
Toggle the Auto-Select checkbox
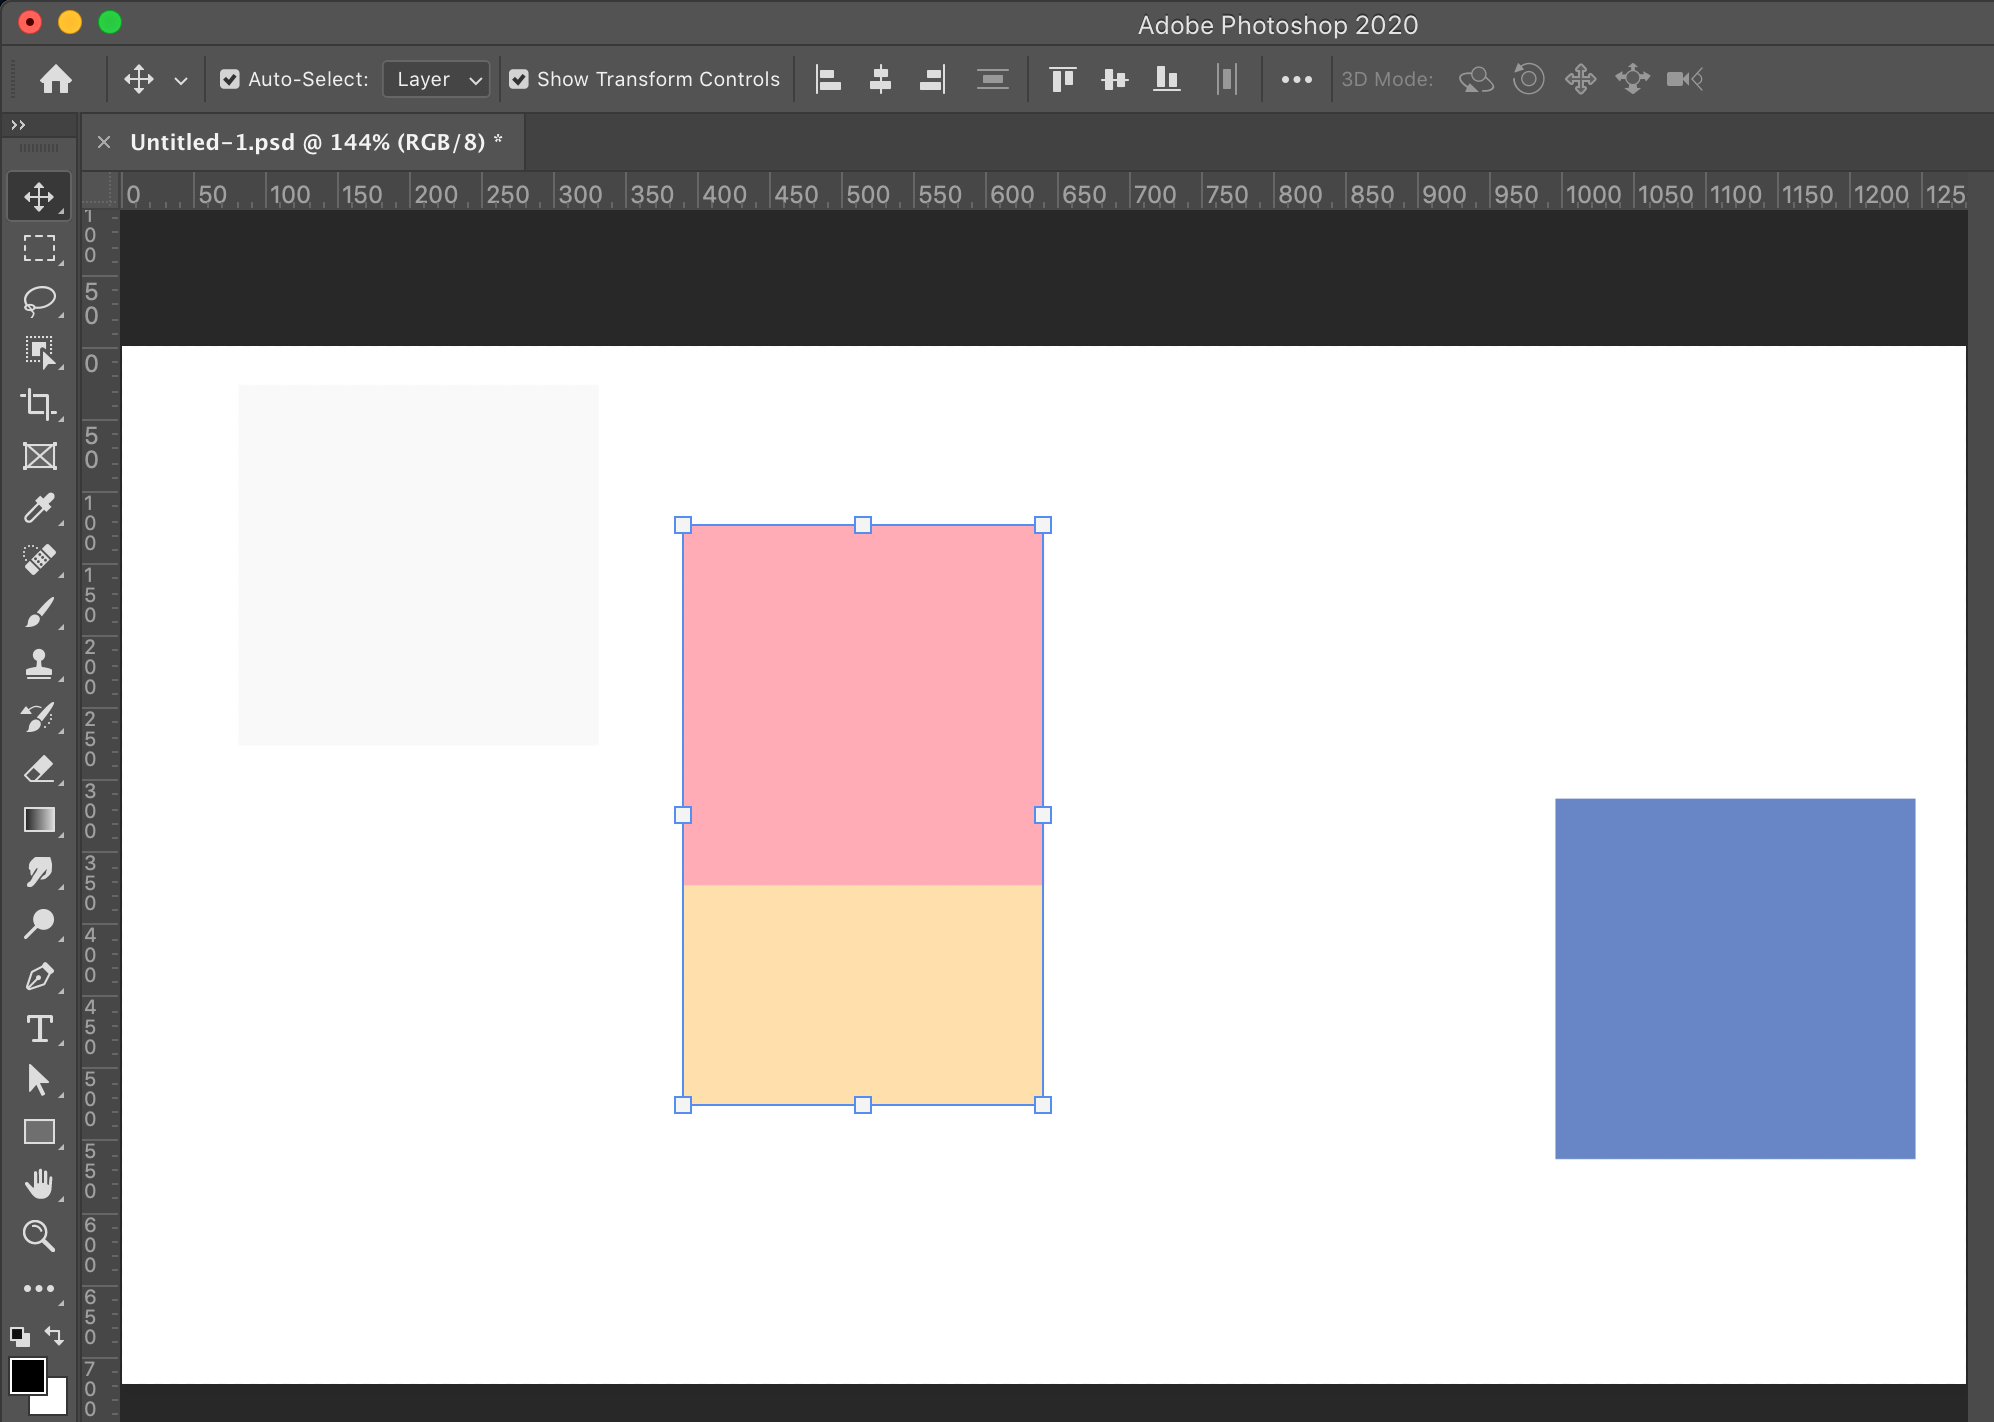tap(230, 79)
